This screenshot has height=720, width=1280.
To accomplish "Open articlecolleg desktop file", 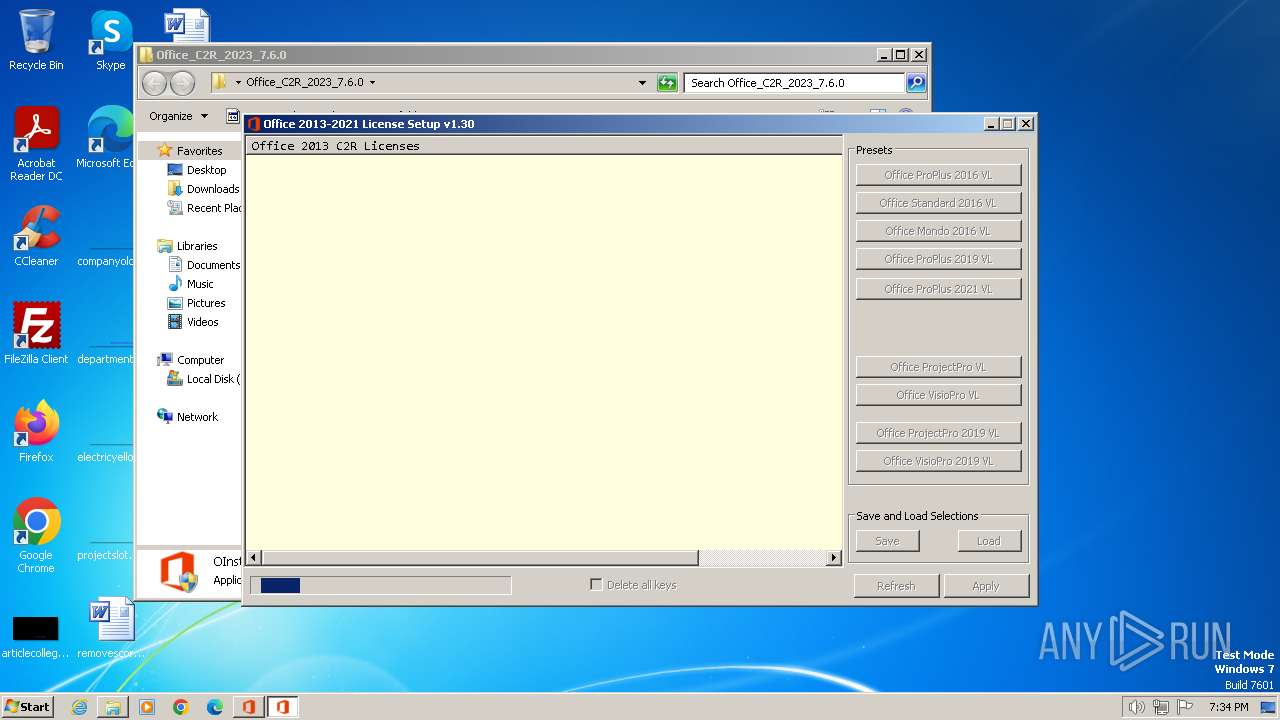I will tap(36, 636).
